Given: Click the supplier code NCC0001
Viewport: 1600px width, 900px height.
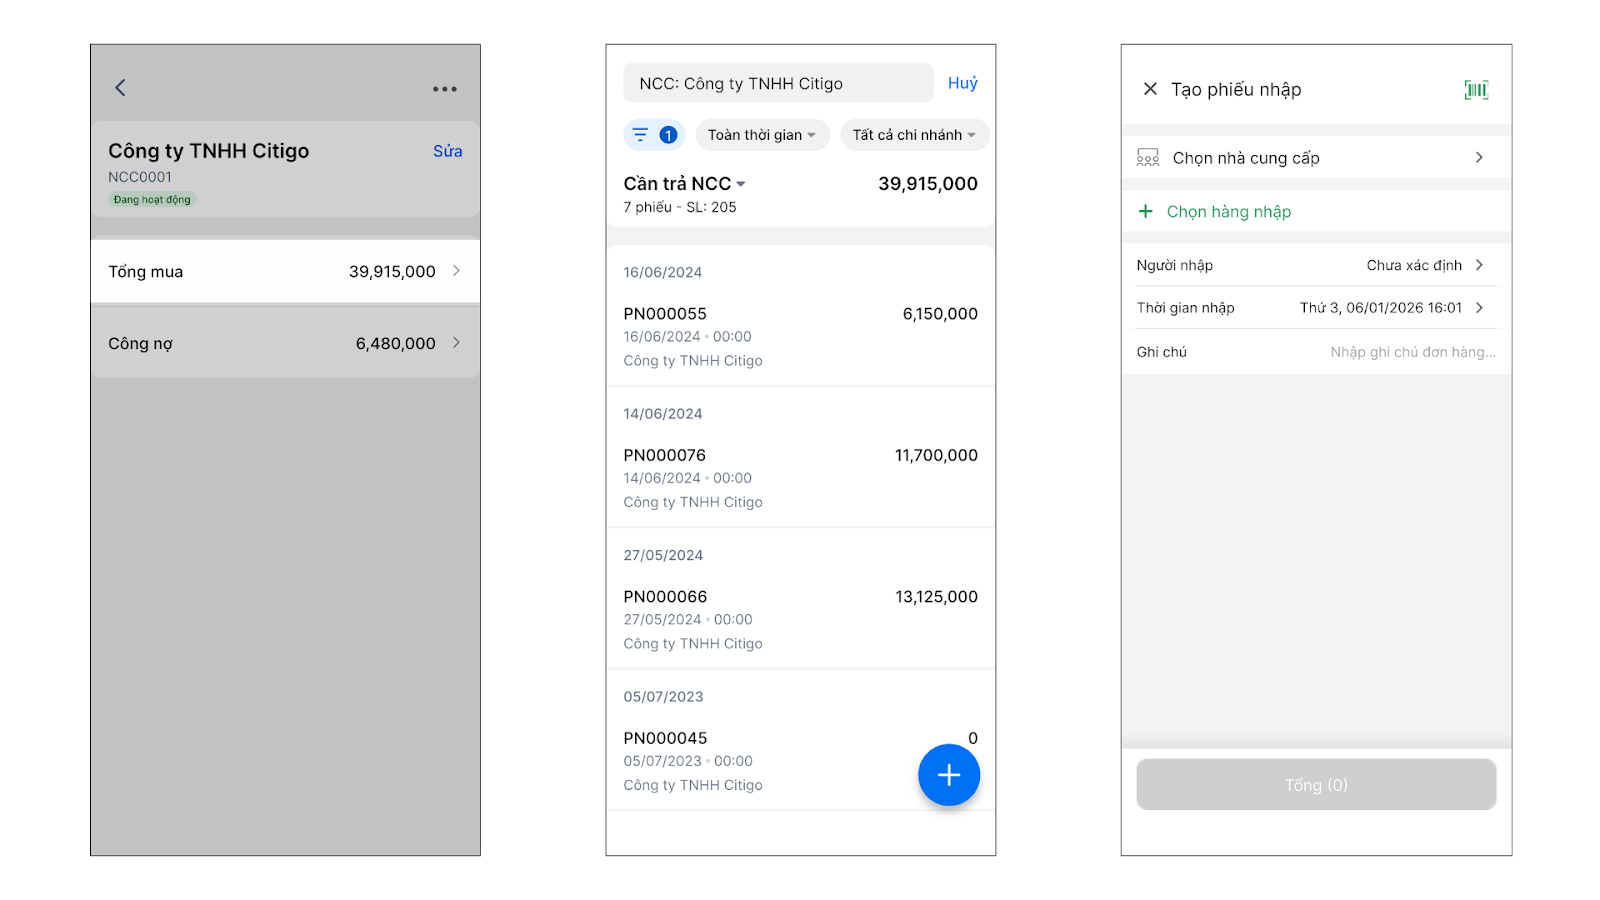Looking at the screenshot, I should [x=140, y=177].
